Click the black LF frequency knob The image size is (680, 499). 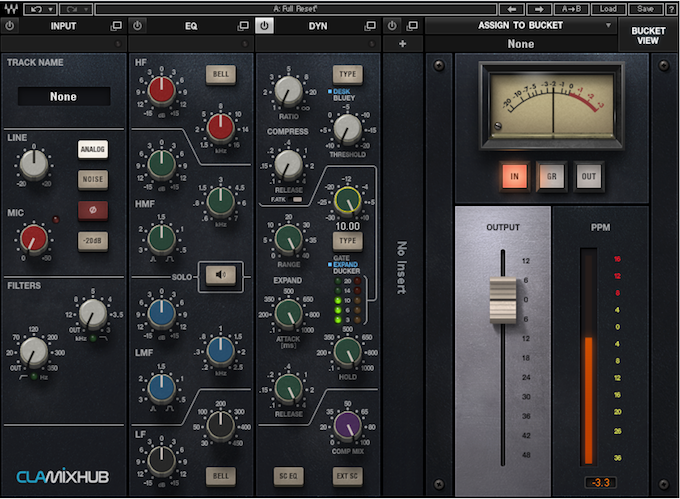(x=221, y=426)
